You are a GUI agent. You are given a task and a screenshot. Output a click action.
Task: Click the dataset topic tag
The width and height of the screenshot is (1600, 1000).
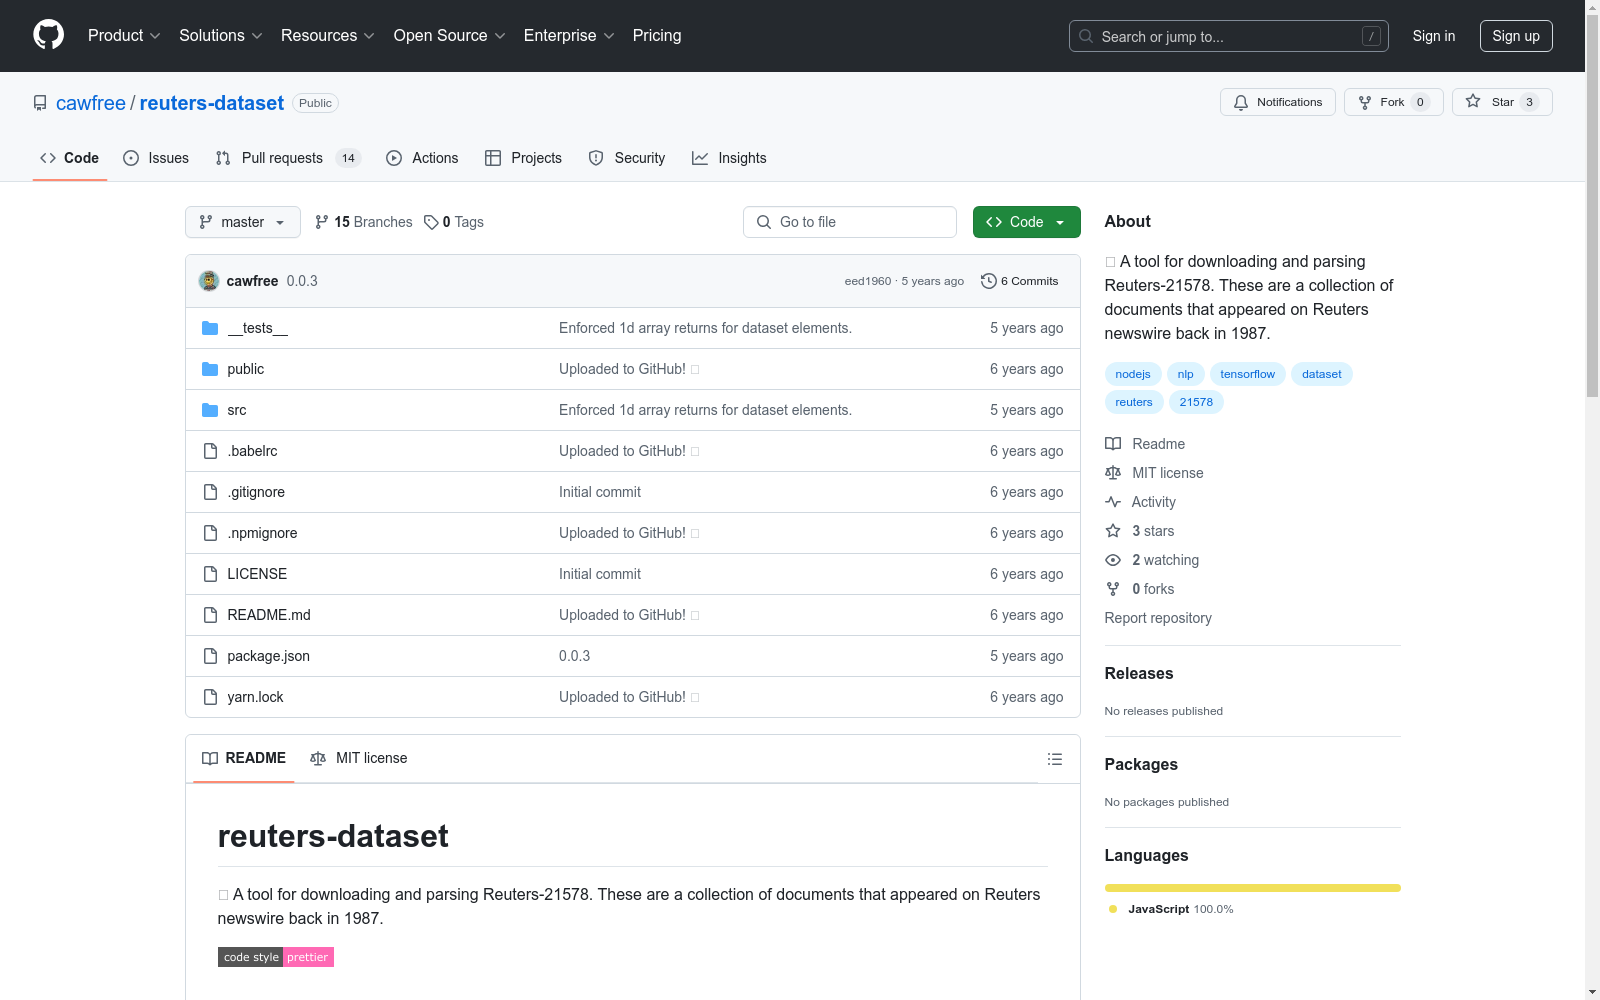coord(1321,374)
